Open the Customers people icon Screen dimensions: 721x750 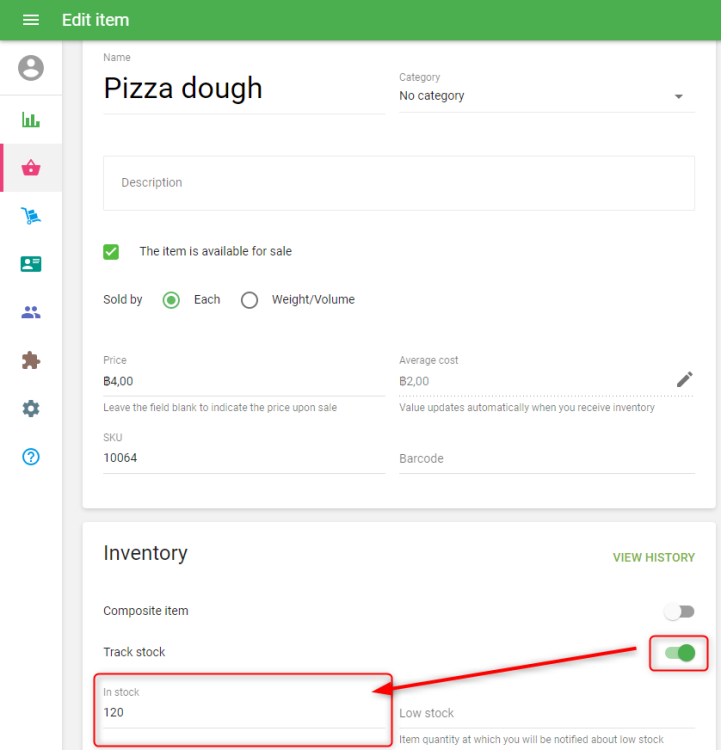[x=31, y=312]
